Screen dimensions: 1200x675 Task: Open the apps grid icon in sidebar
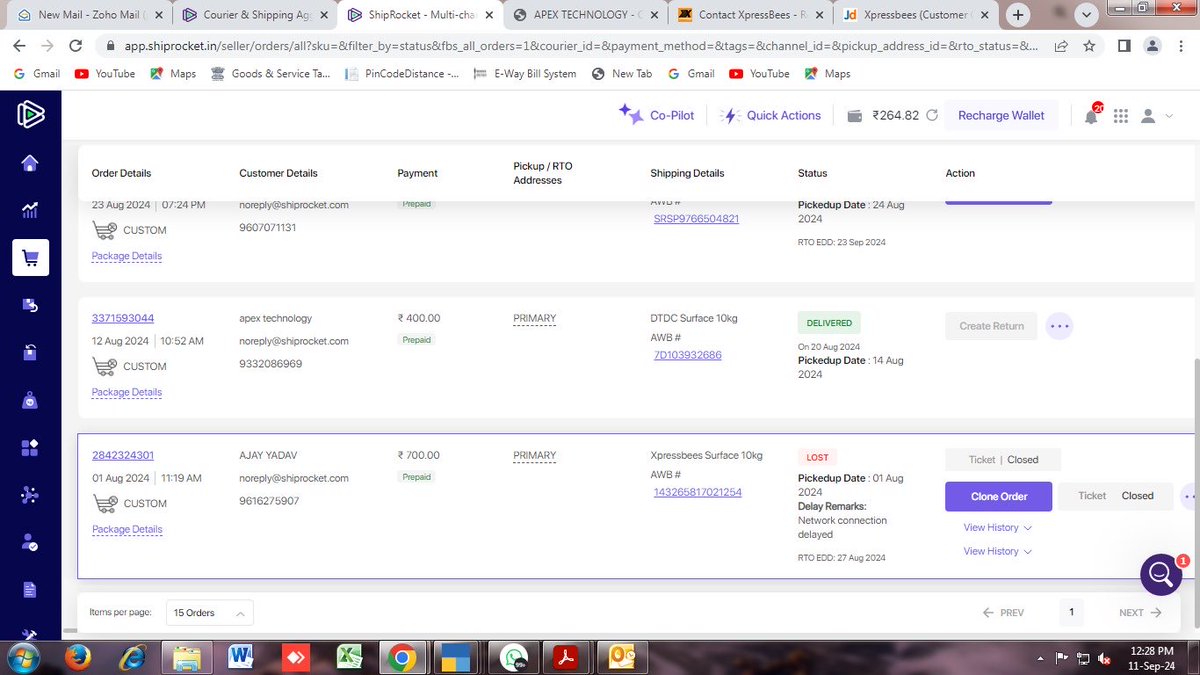(30, 447)
